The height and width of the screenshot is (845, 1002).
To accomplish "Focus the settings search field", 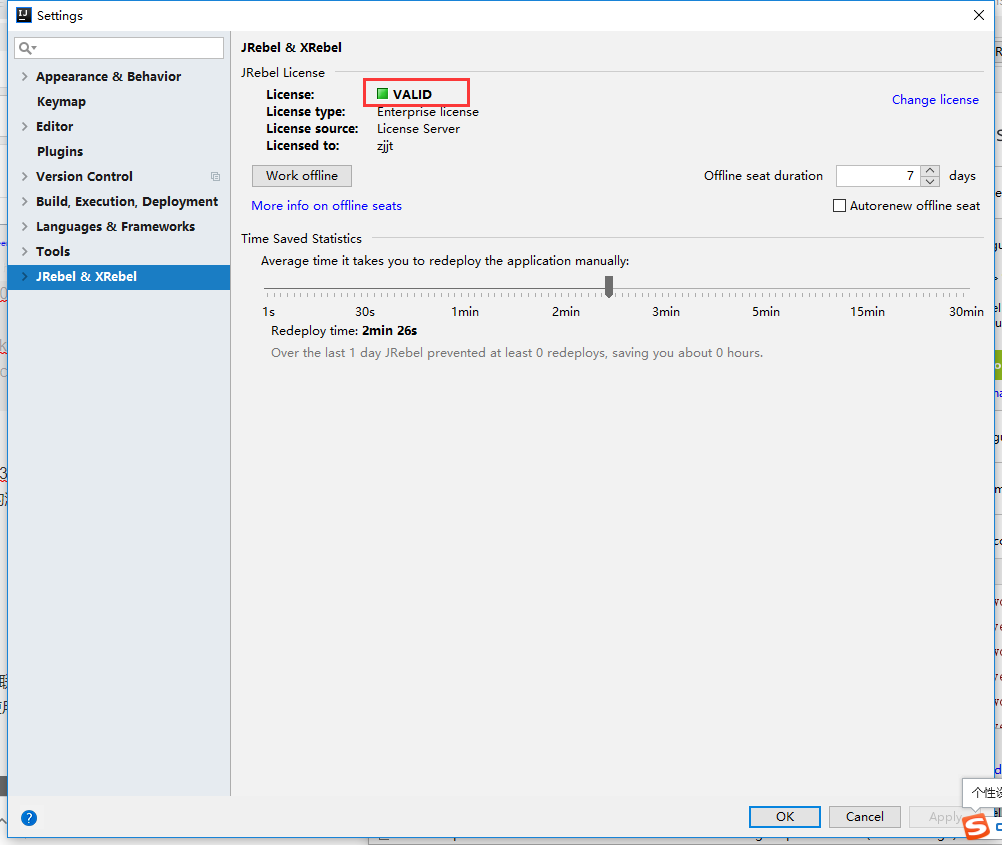I will pos(119,48).
